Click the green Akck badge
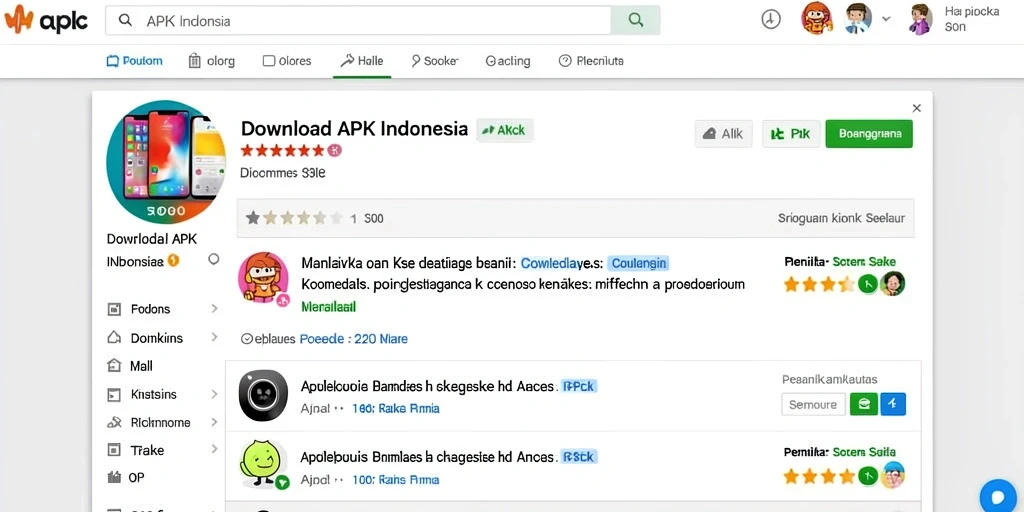Image resolution: width=1024 pixels, height=512 pixels. click(x=505, y=131)
